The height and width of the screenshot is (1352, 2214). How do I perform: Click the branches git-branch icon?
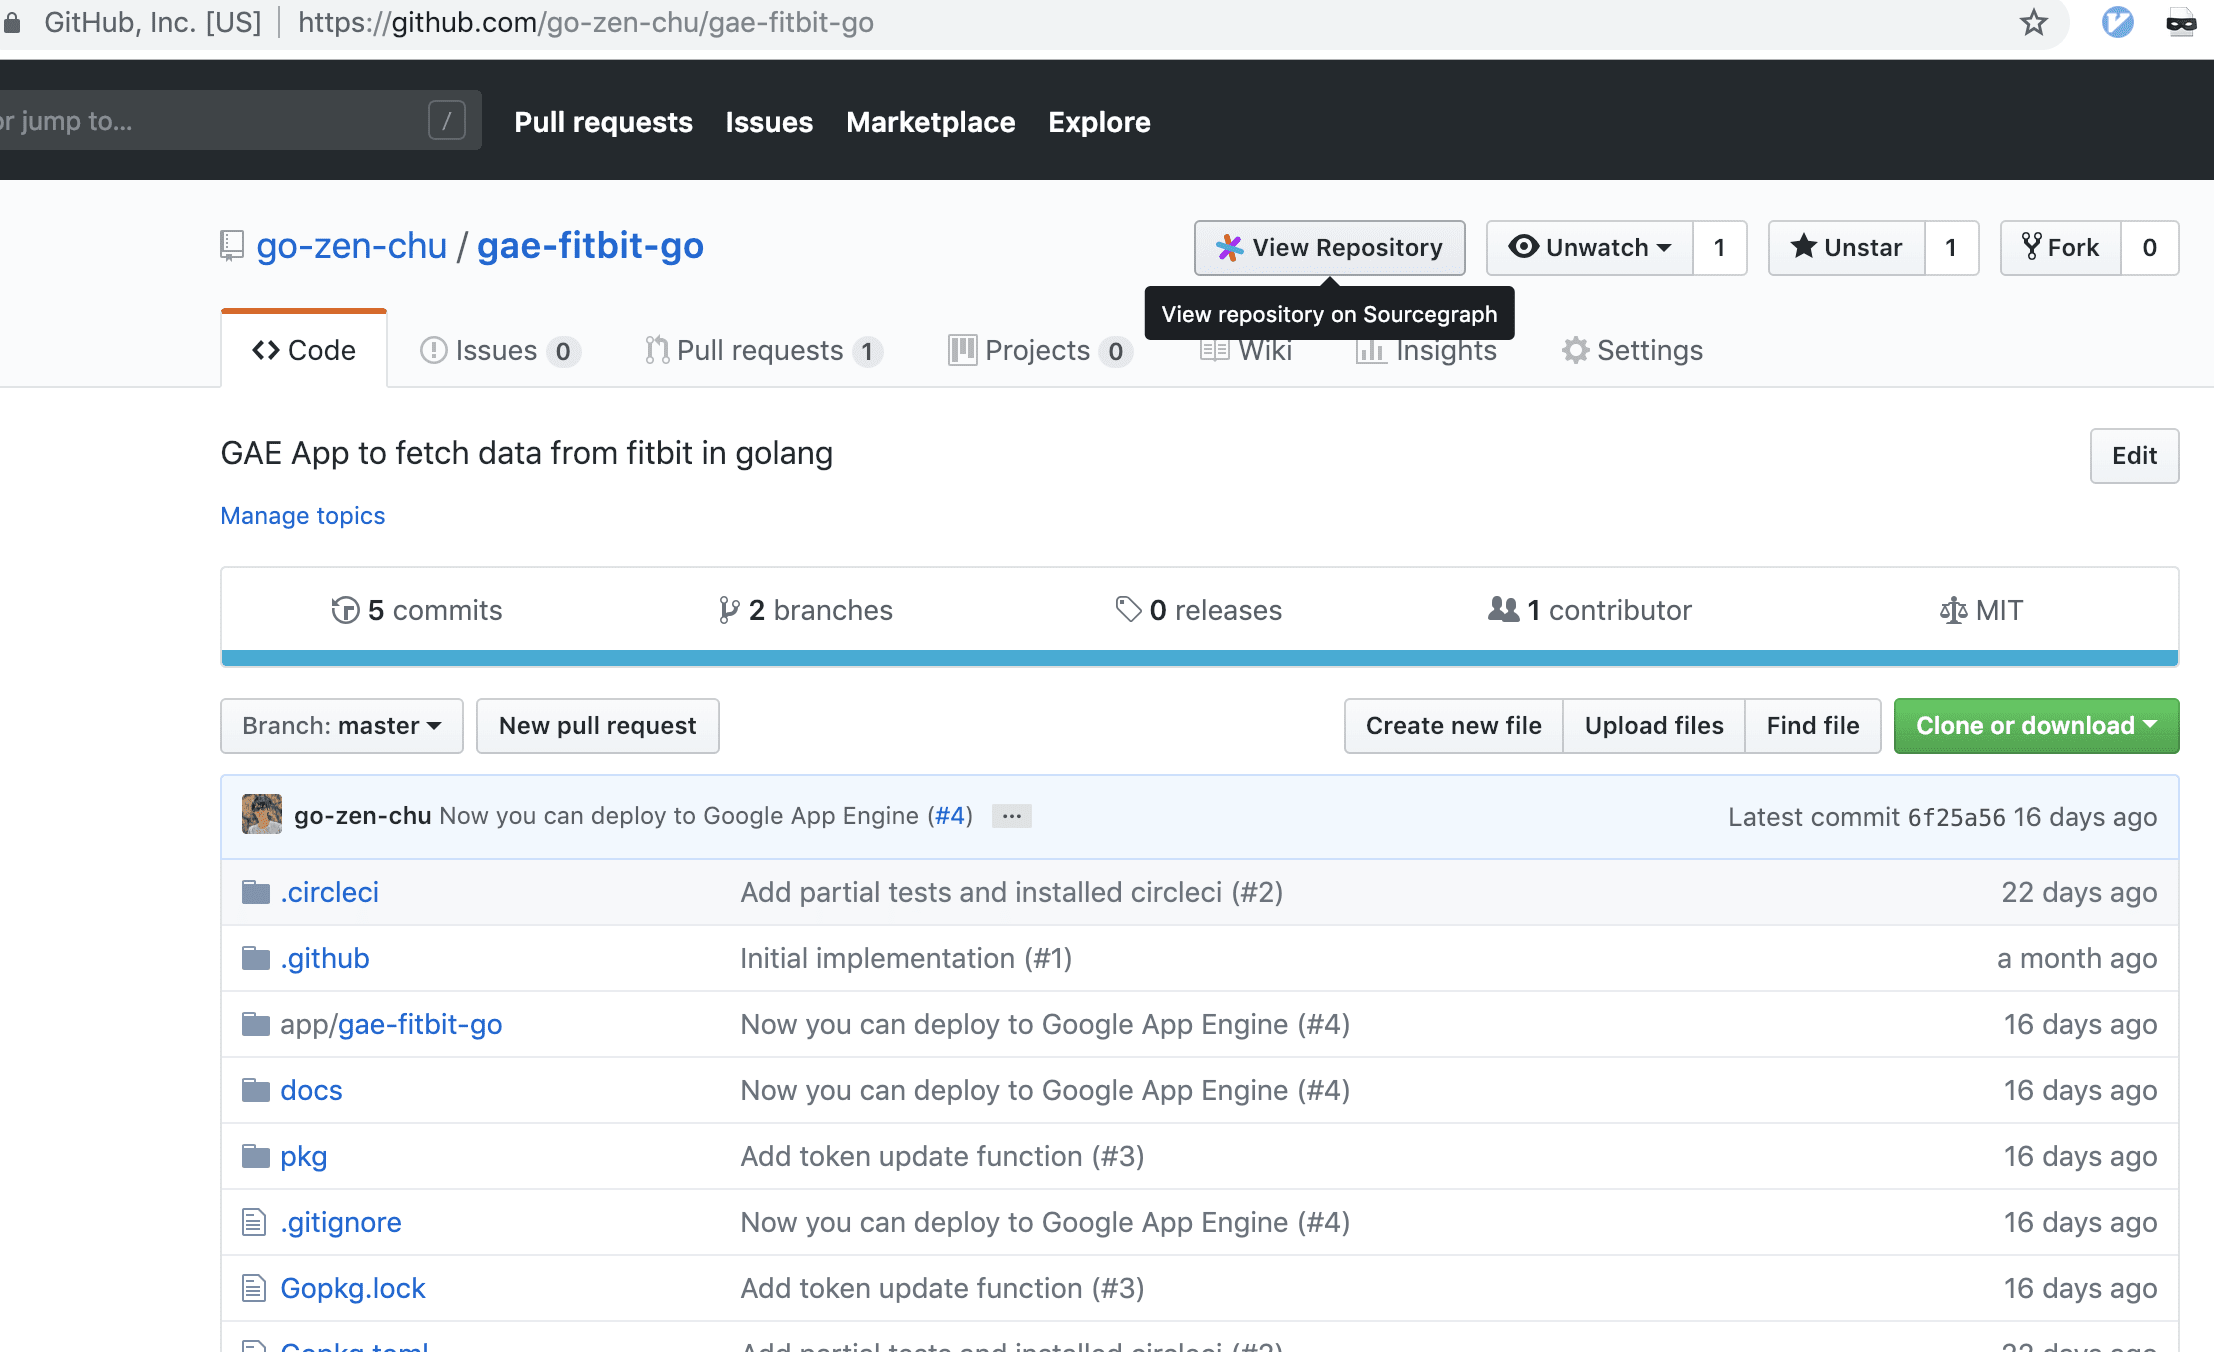pyautogui.click(x=729, y=610)
